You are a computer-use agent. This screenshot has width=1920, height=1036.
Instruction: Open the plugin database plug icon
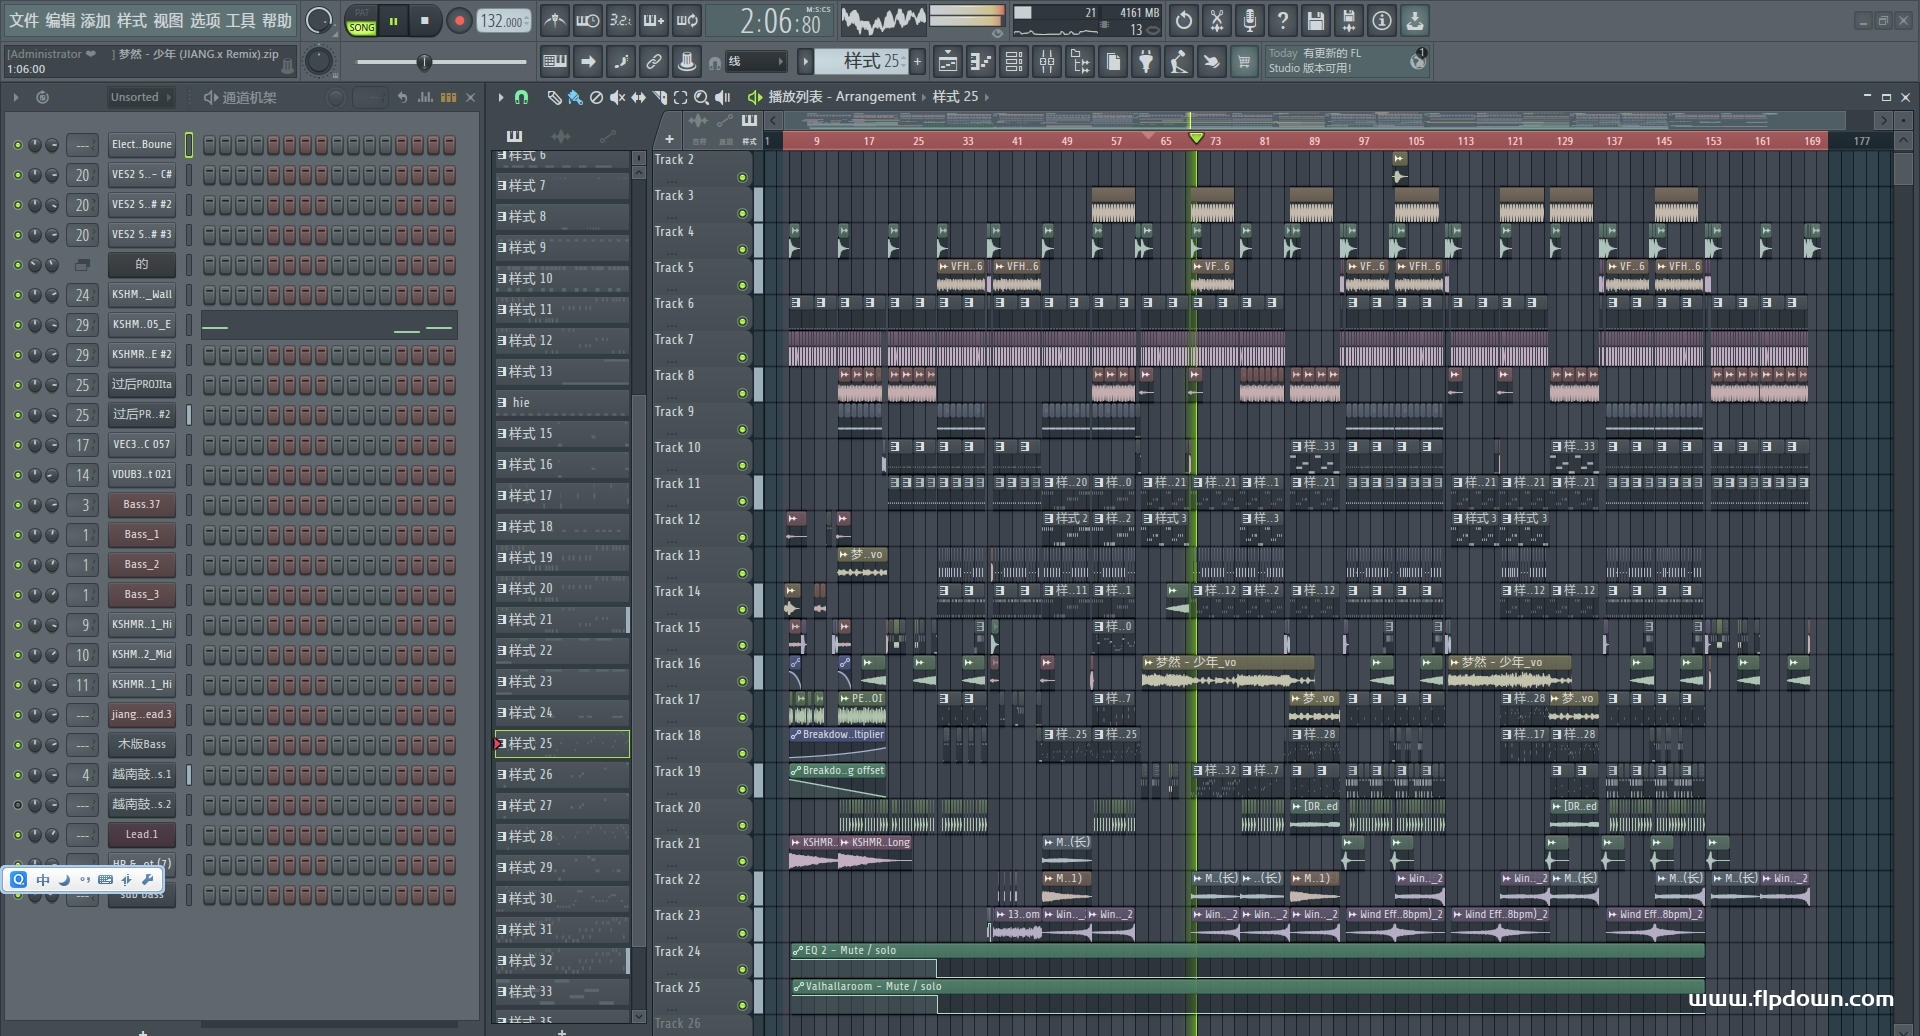(x=1146, y=62)
